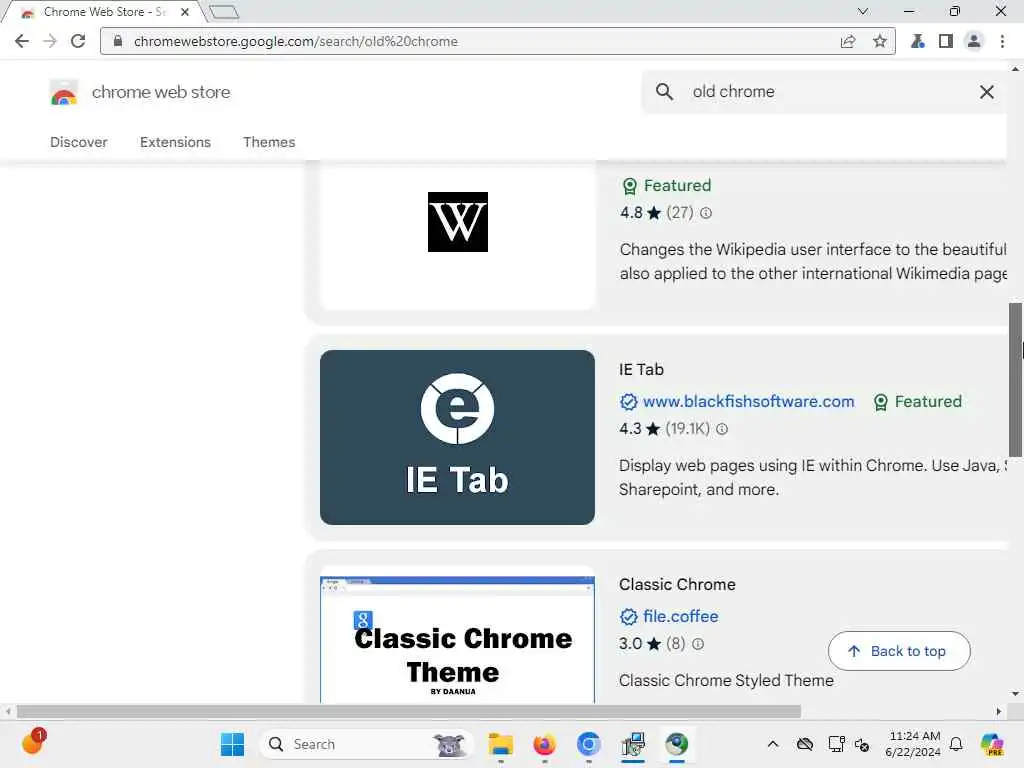Launch Firefox from the taskbar
Screen dimensions: 1024x768
(544, 744)
